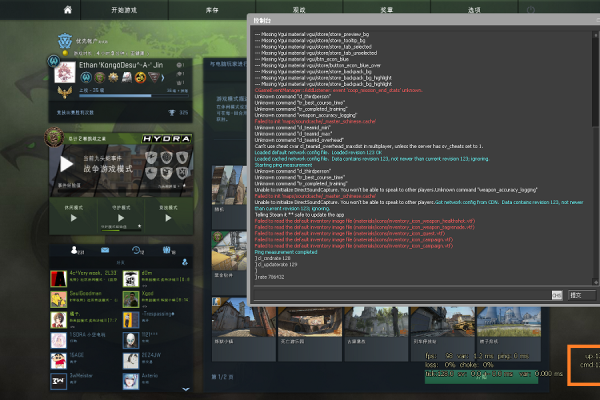This screenshot has width=600, height=400.
Task: Select friend 2E24JW in list
Action: 156,361
